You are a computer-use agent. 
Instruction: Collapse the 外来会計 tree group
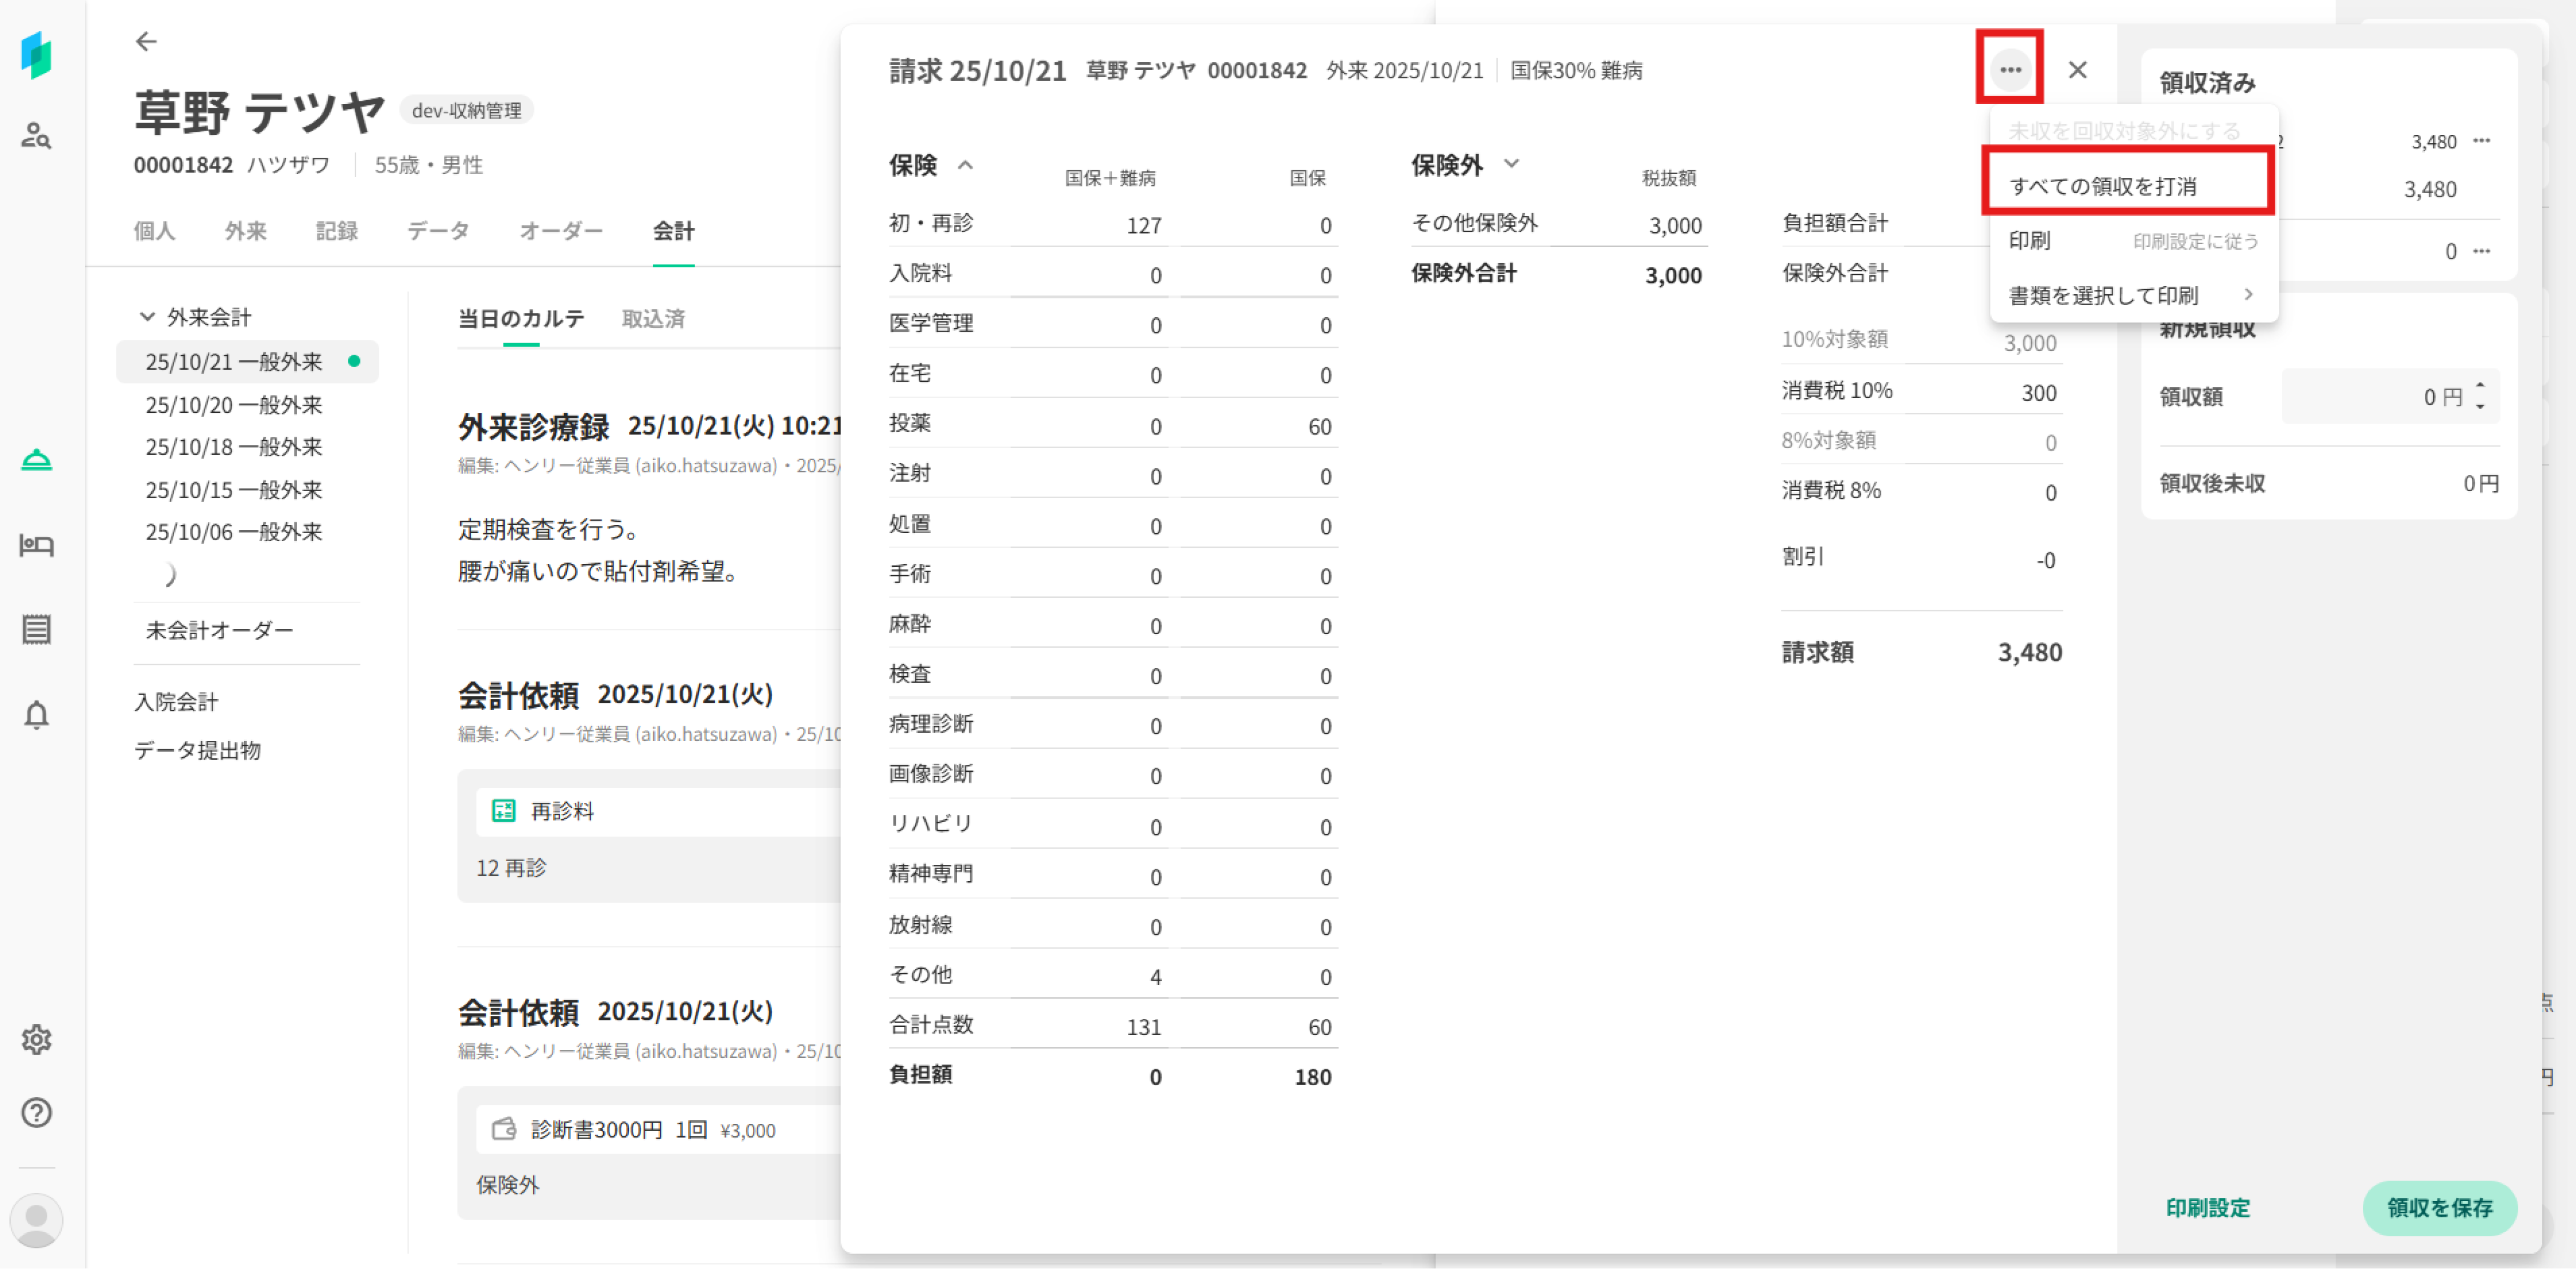pos(147,317)
